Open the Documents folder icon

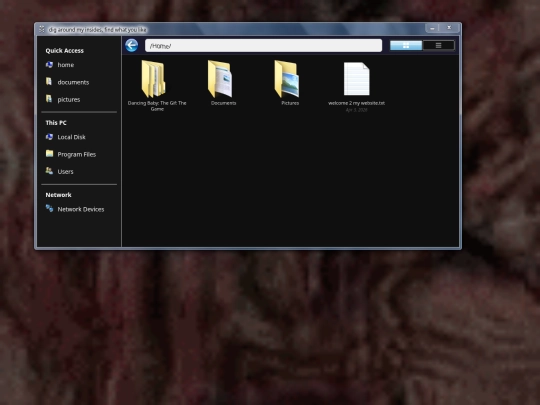pyautogui.click(x=220, y=79)
